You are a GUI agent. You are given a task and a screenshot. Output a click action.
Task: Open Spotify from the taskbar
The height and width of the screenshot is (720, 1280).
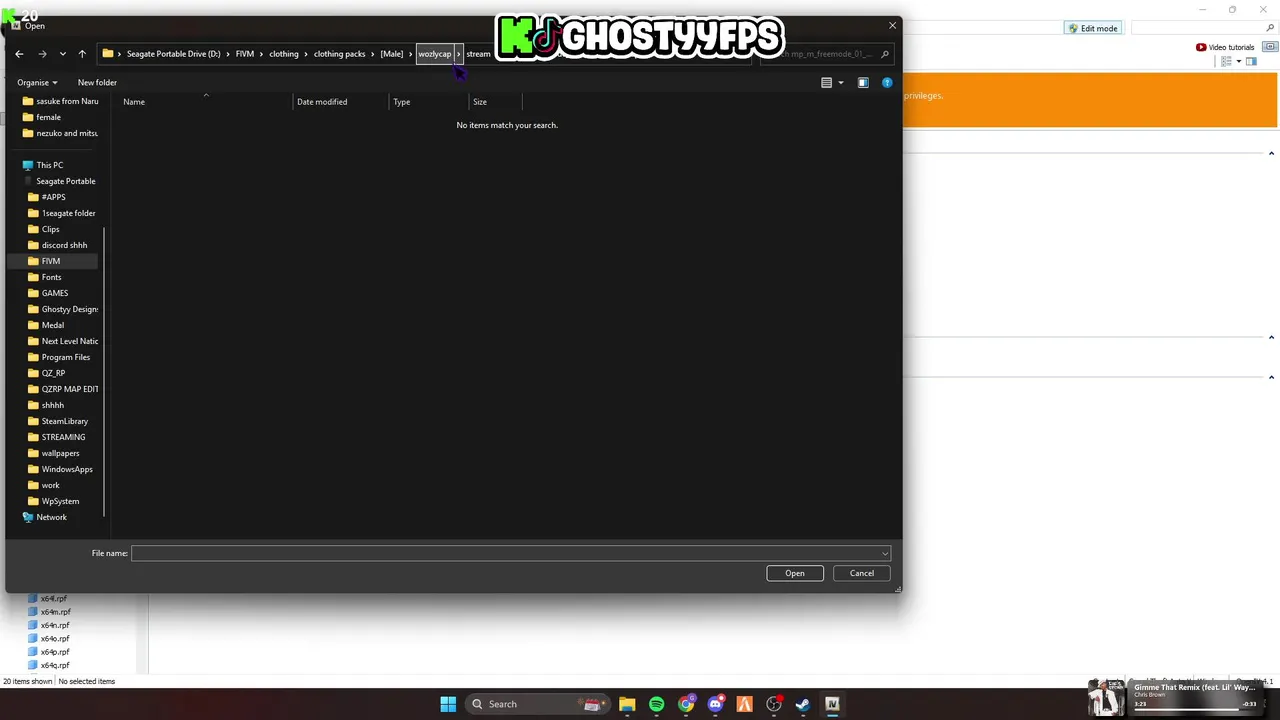coord(656,704)
